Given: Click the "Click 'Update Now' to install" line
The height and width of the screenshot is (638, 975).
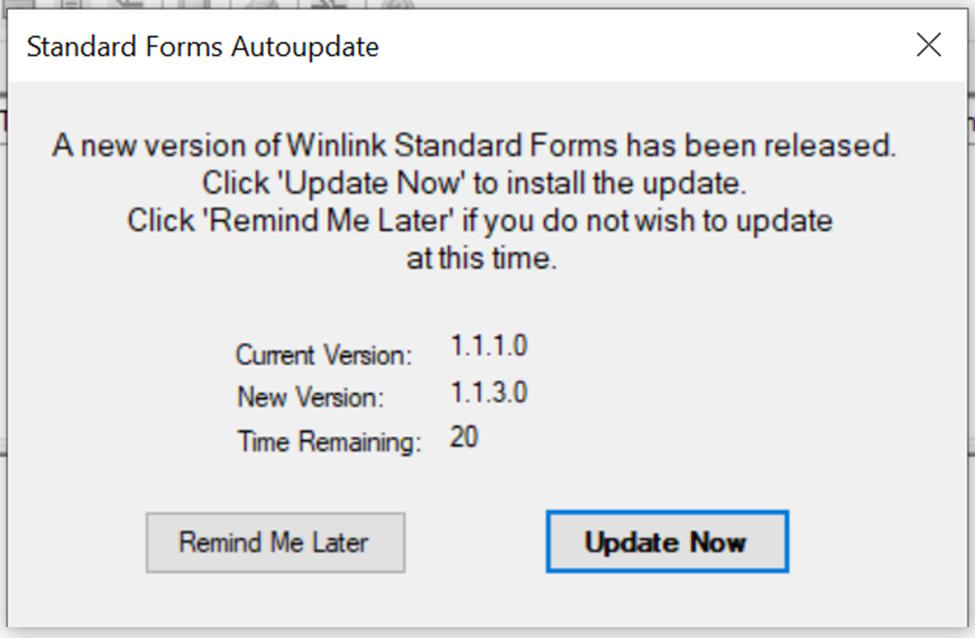Looking at the screenshot, I should click(475, 183).
